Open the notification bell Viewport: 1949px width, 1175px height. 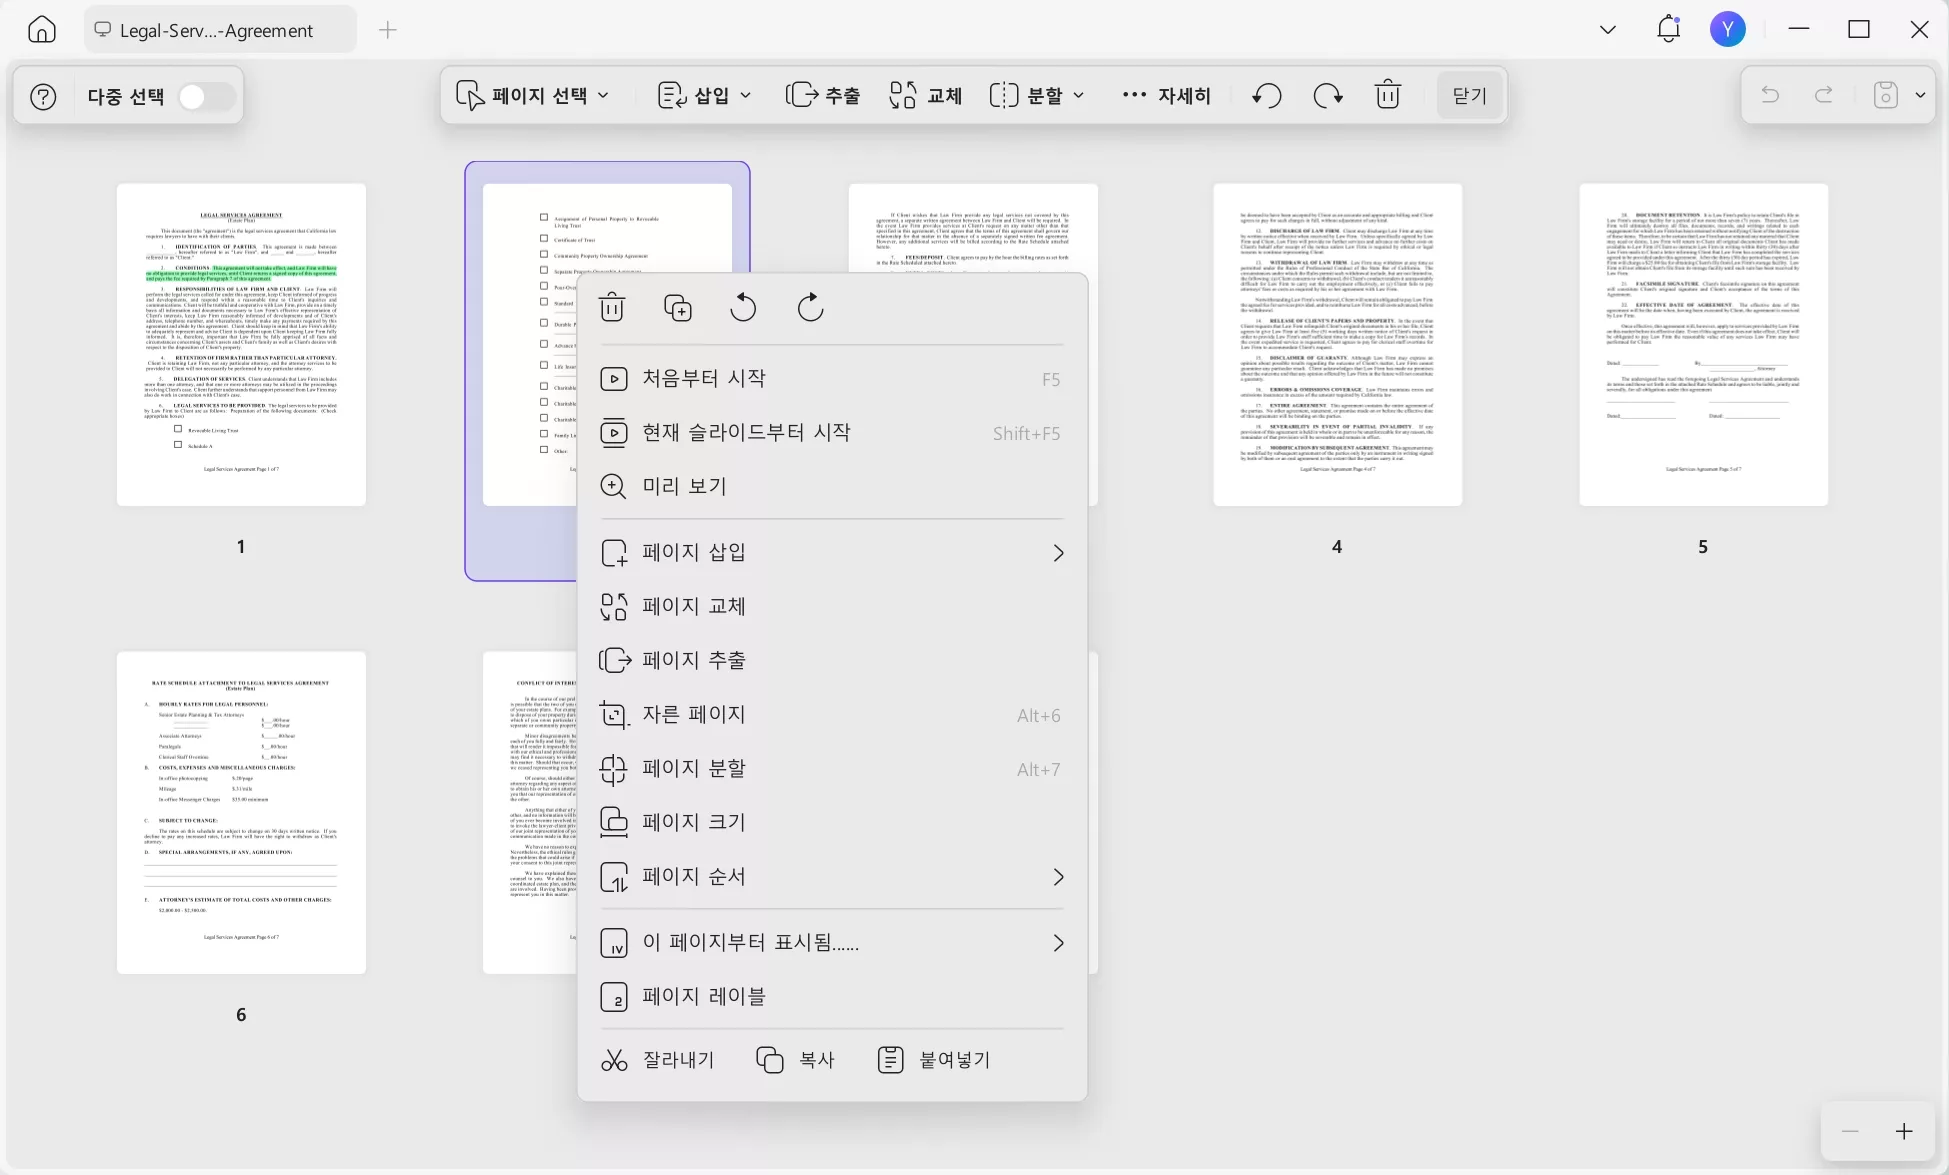1667,29
